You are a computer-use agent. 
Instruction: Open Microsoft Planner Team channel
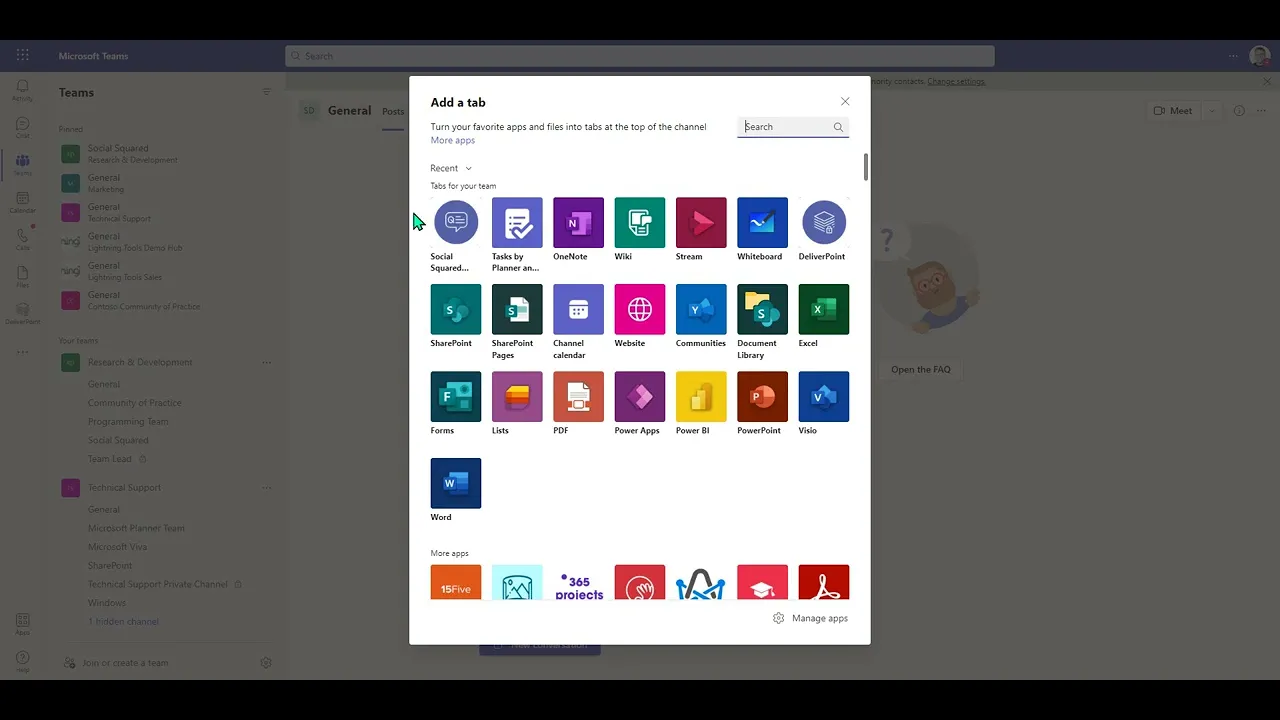pyautogui.click(x=136, y=528)
